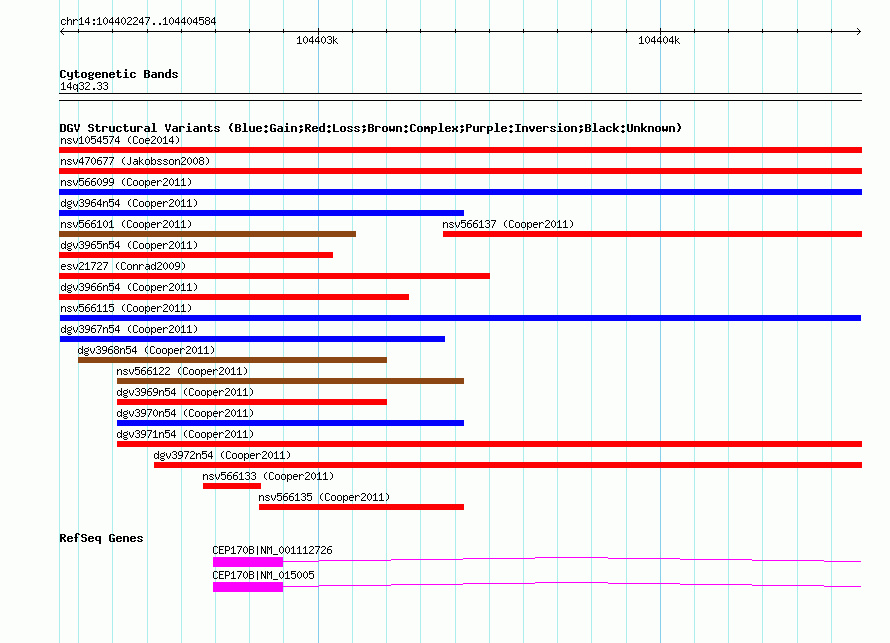Click the blue bar of dgv3970n54
The height and width of the screenshot is (643, 890).
pyautogui.click(x=290, y=423)
